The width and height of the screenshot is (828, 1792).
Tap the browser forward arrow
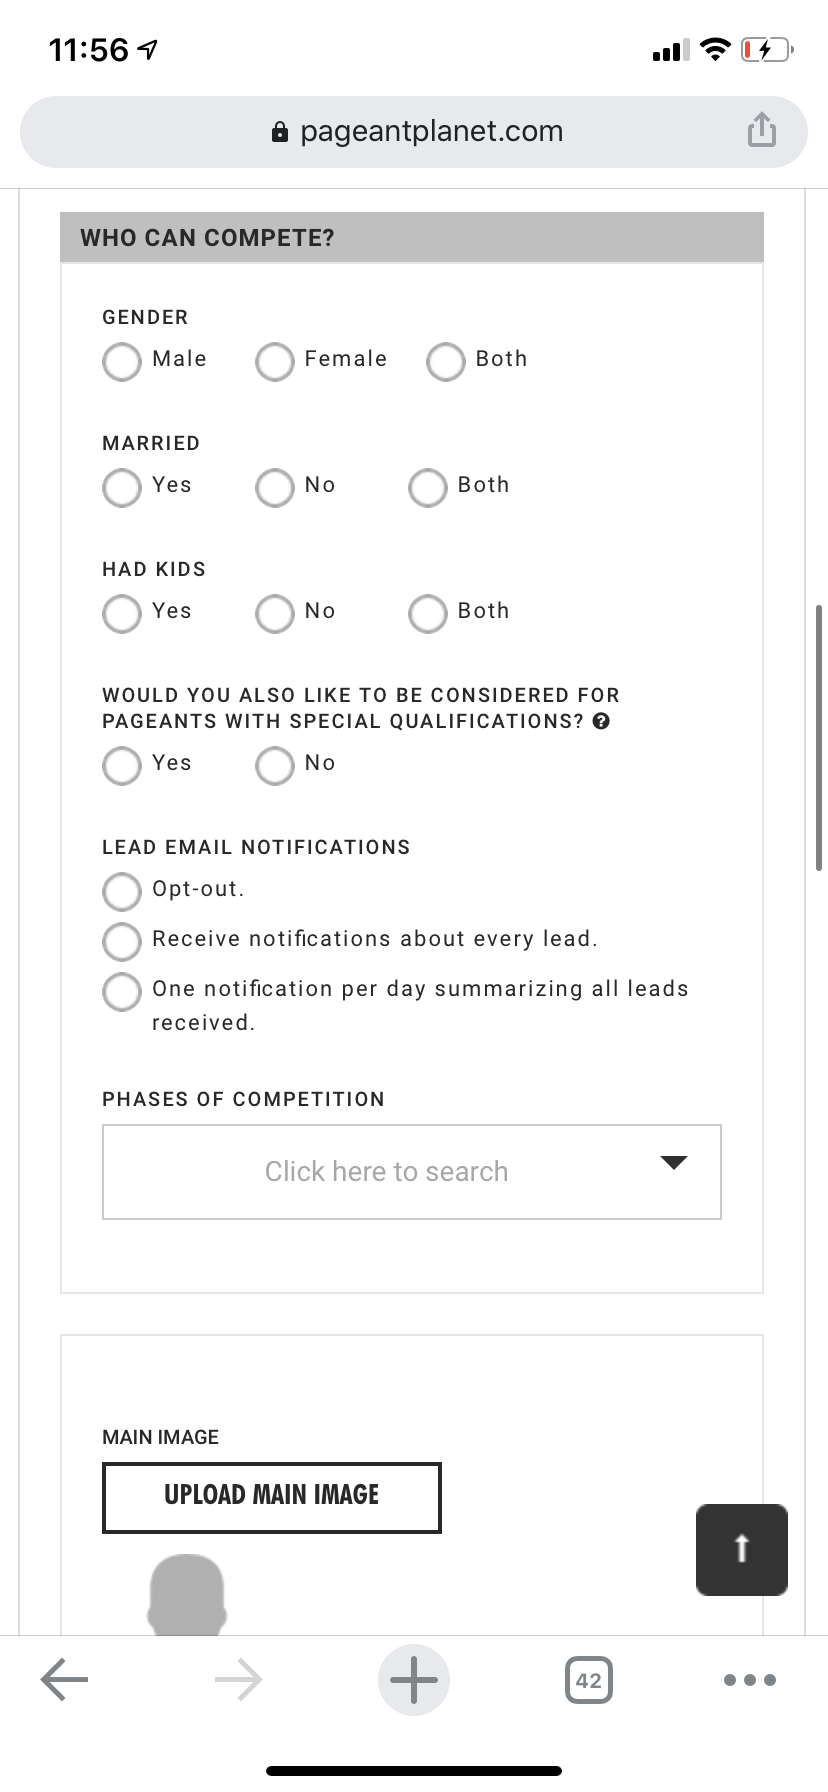239,1679
